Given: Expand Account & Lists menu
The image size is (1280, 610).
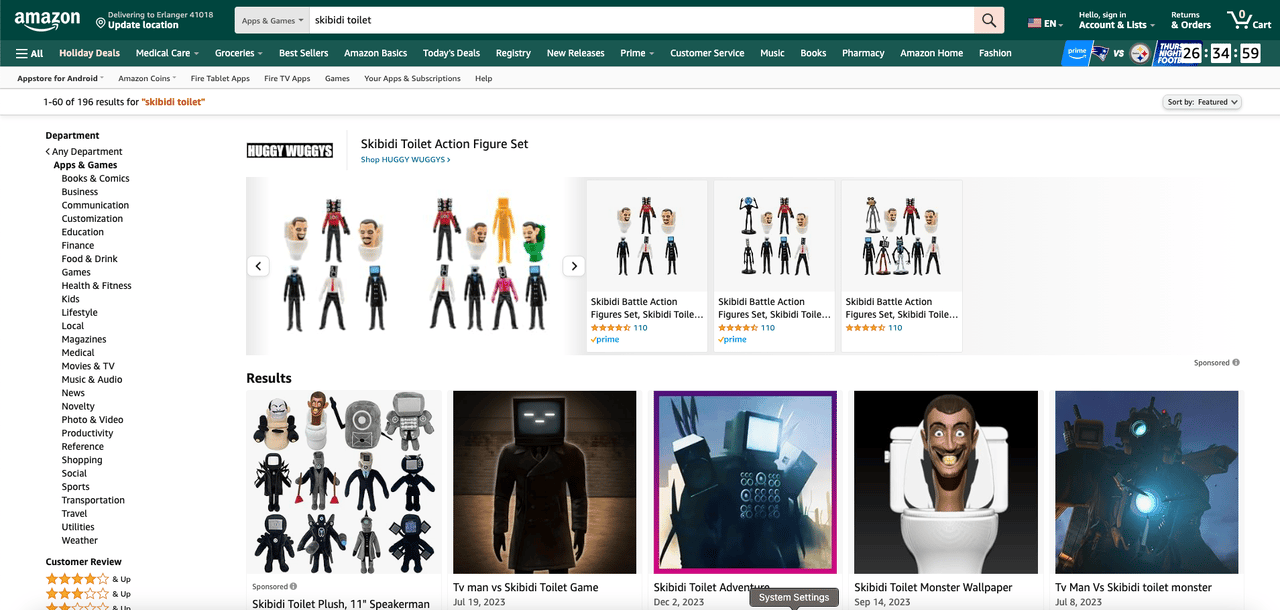Looking at the screenshot, I should 1117,20.
